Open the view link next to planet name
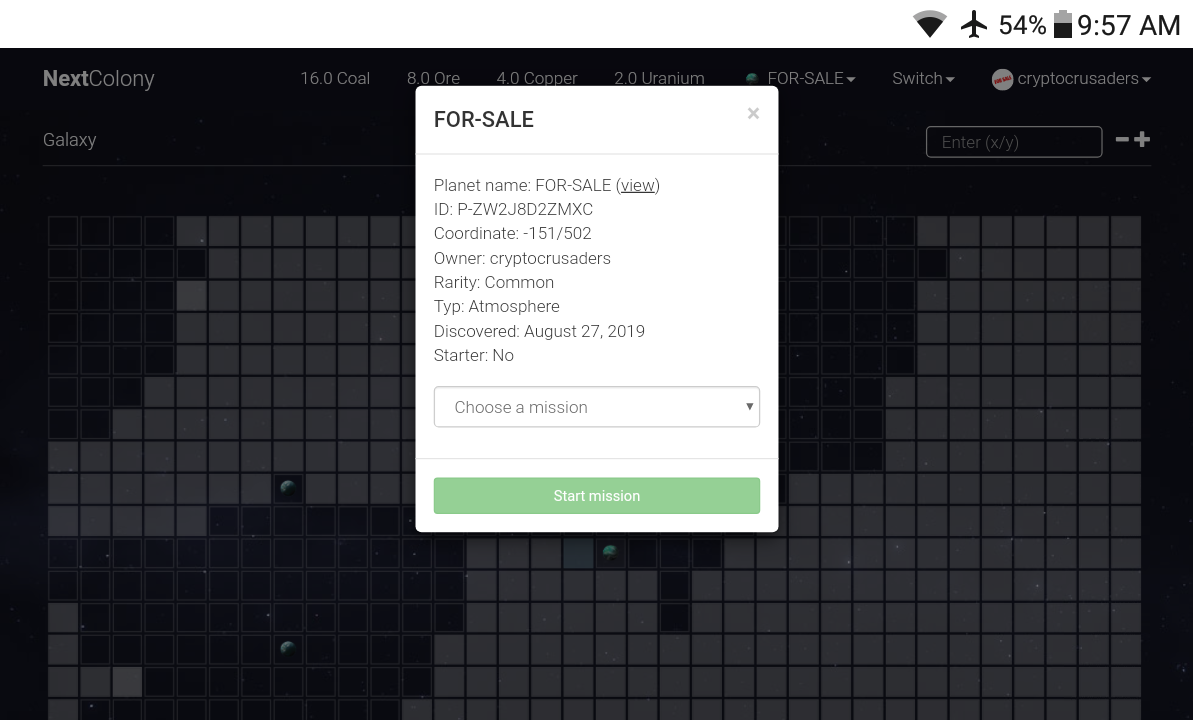Viewport: 1193px width, 720px height. [x=638, y=185]
